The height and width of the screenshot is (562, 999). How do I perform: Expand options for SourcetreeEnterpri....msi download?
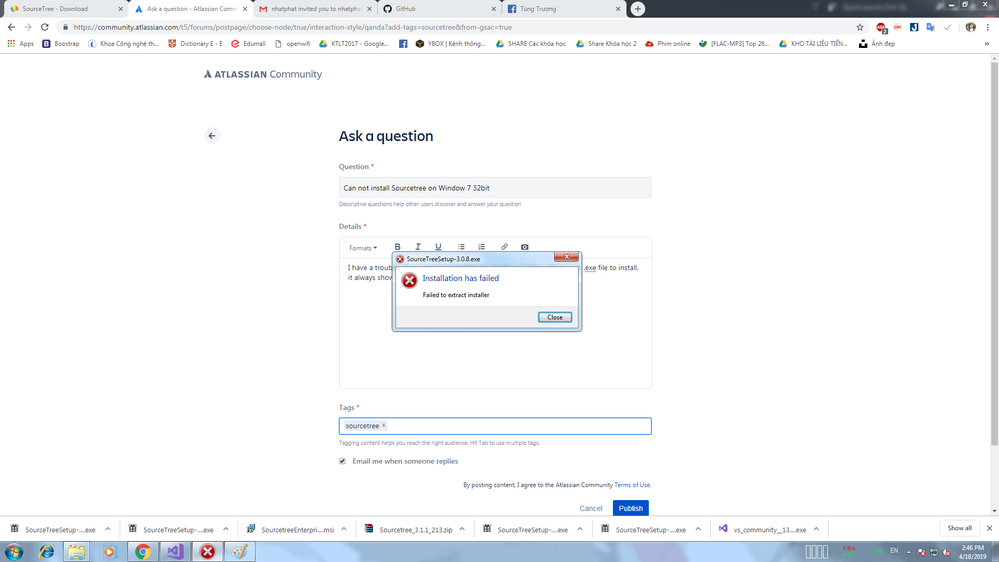(x=344, y=530)
